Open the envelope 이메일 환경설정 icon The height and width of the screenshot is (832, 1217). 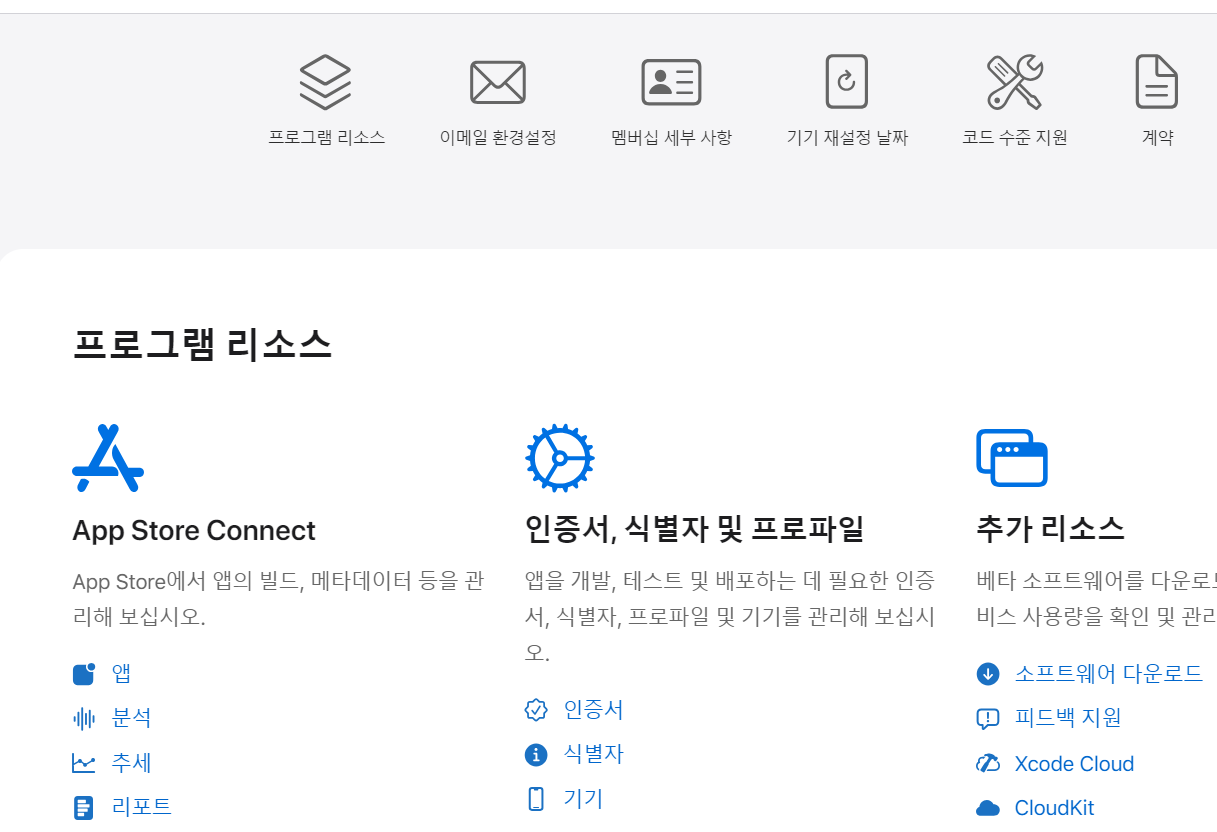tap(498, 82)
